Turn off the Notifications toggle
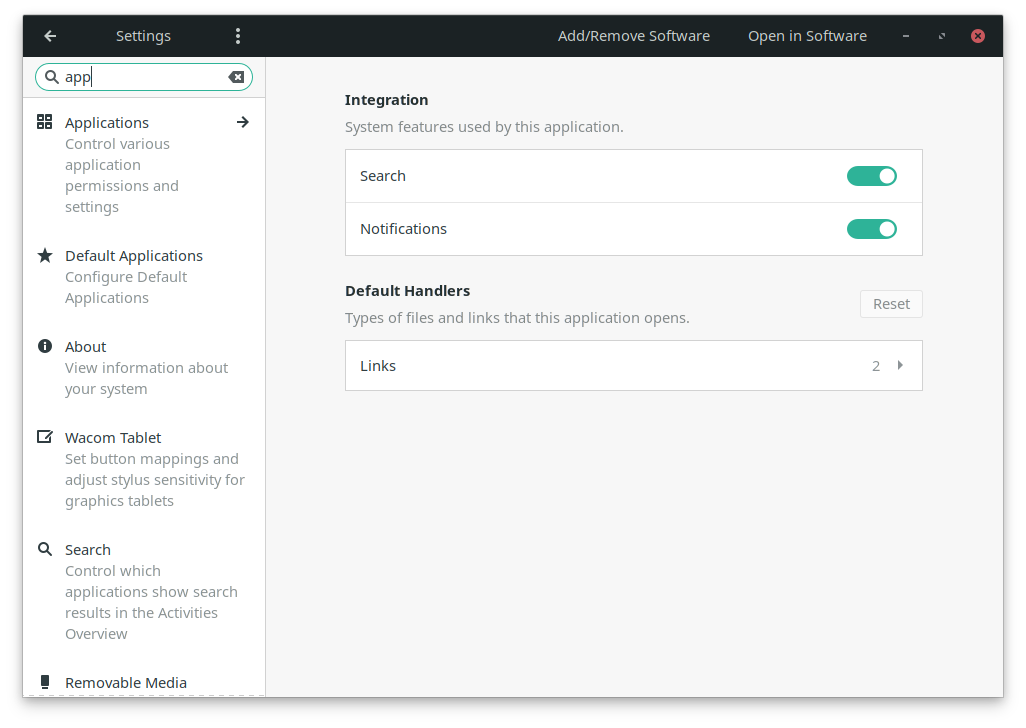The height and width of the screenshot is (728, 1026). click(x=871, y=229)
